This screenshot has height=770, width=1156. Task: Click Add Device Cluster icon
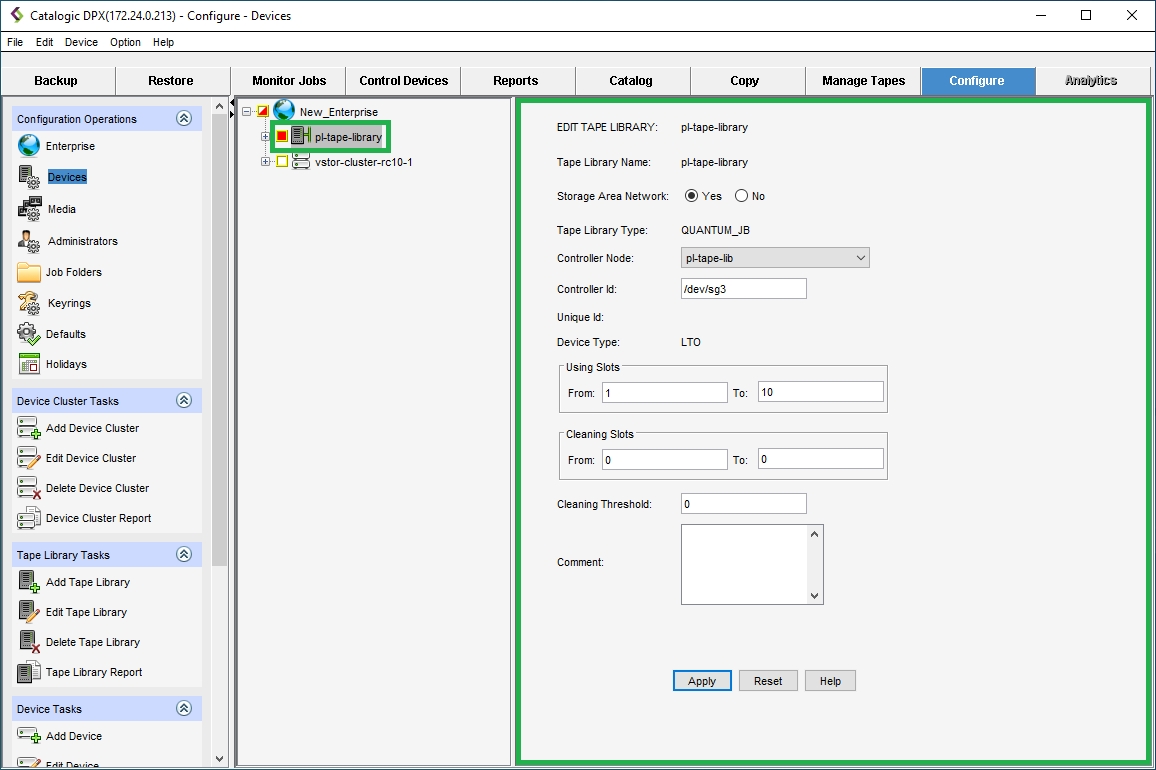[29, 428]
